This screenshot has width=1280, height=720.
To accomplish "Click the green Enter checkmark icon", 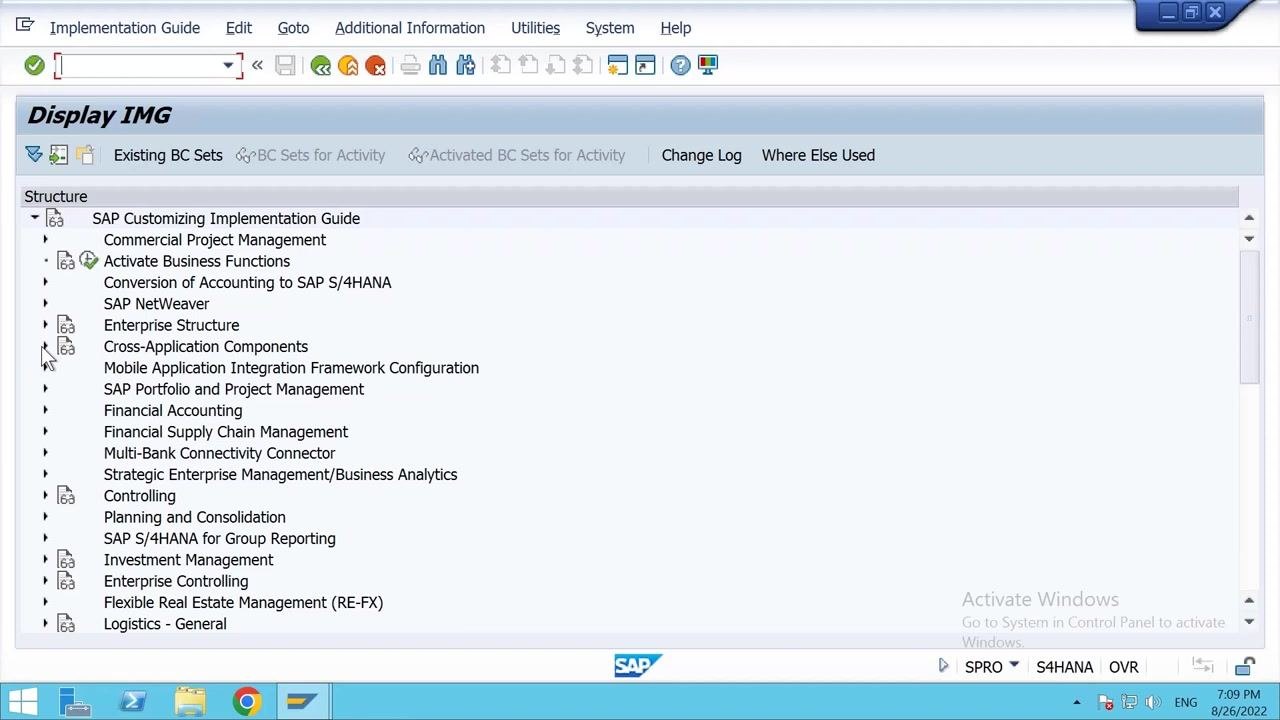I will point(34,65).
